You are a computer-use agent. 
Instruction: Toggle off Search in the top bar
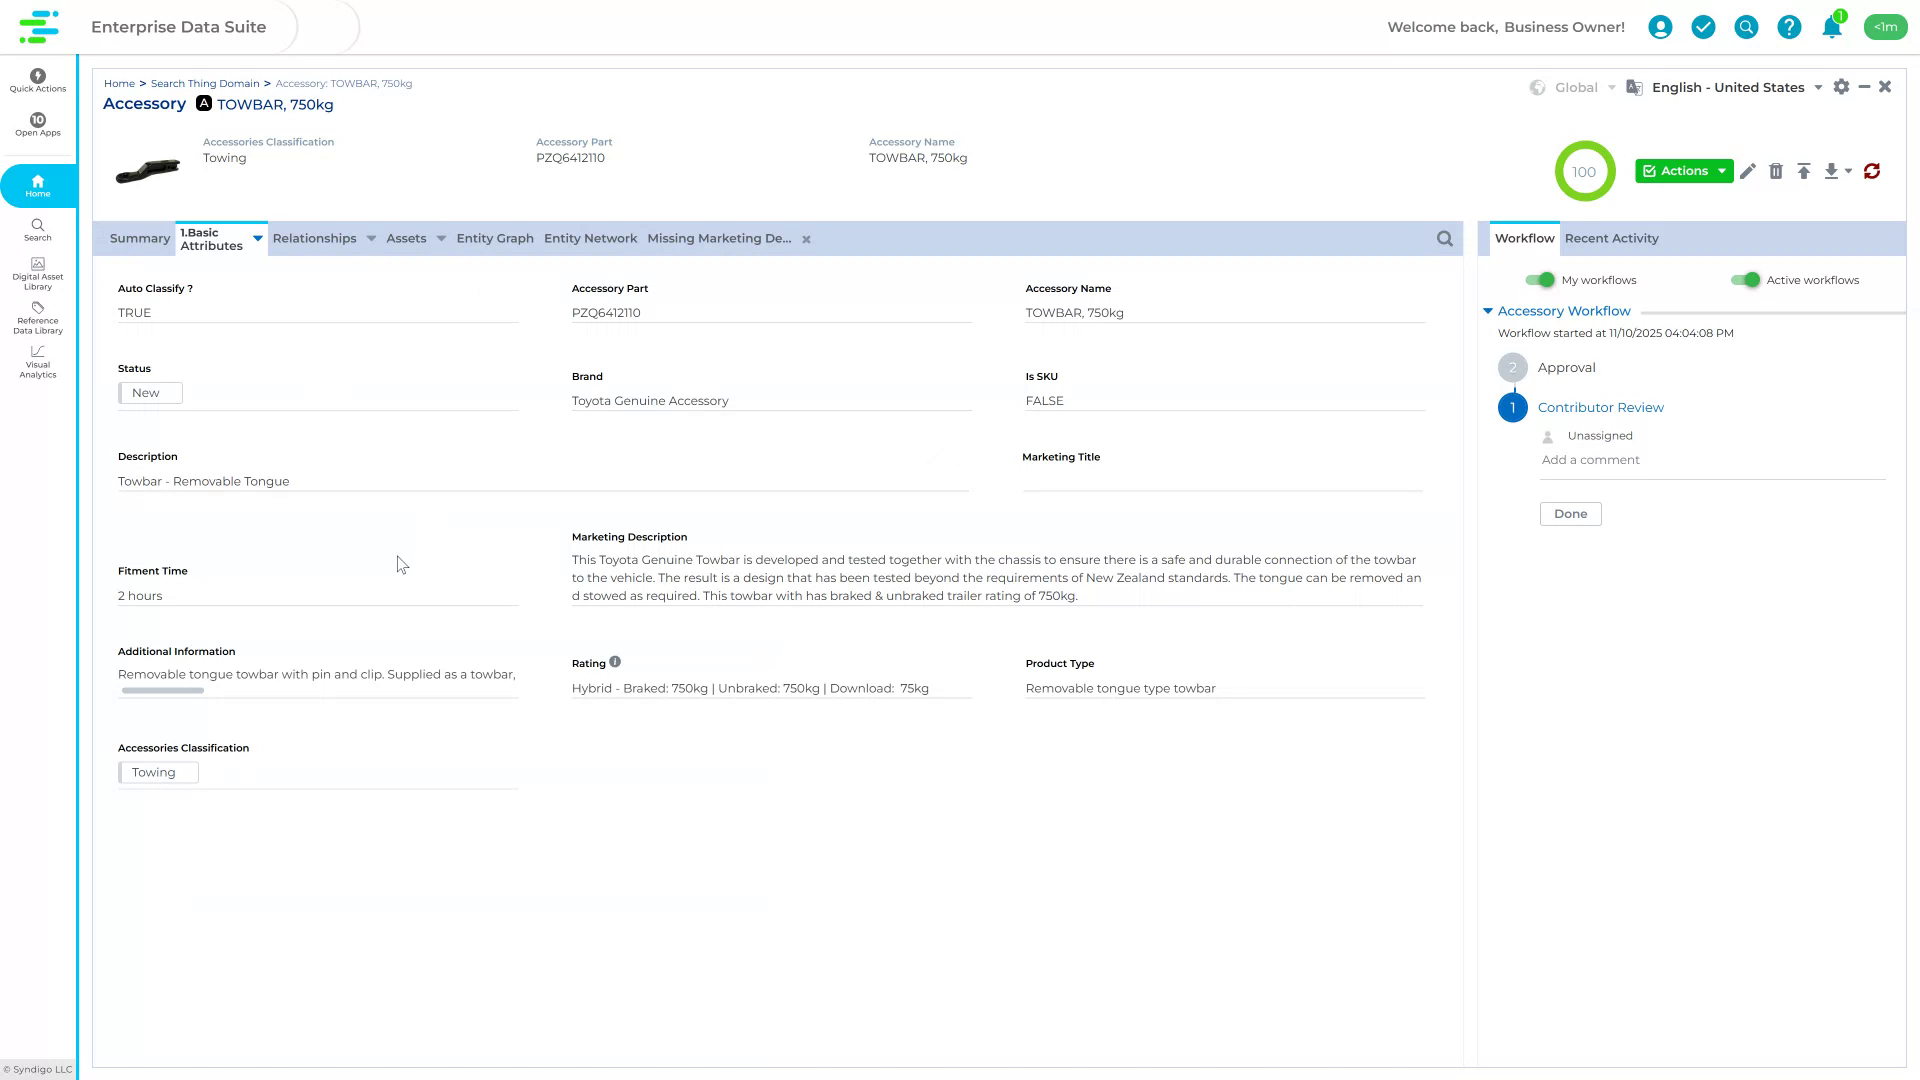coord(1746,27)
